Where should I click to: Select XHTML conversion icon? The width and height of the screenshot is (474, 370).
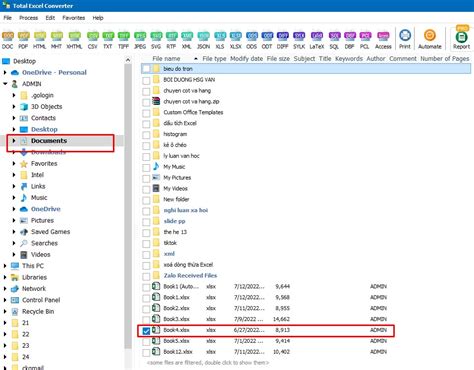[74, 40]
